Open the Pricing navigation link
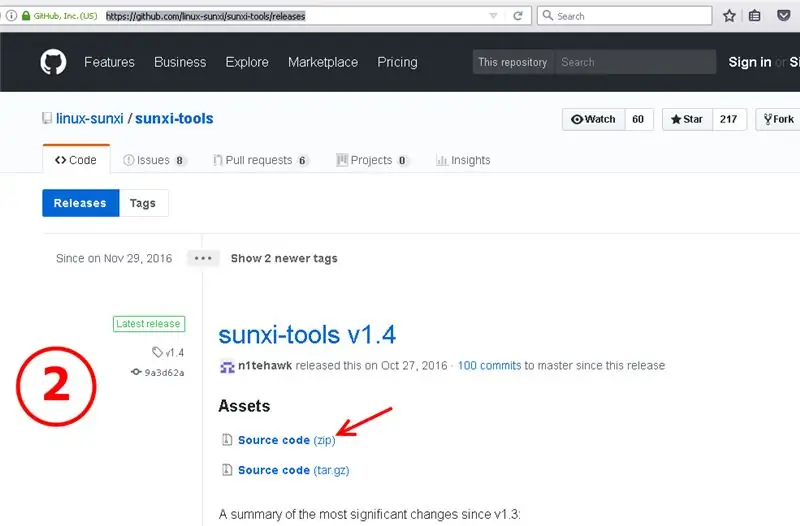Screen dimensions: 800x526 [x=397, y=62]
